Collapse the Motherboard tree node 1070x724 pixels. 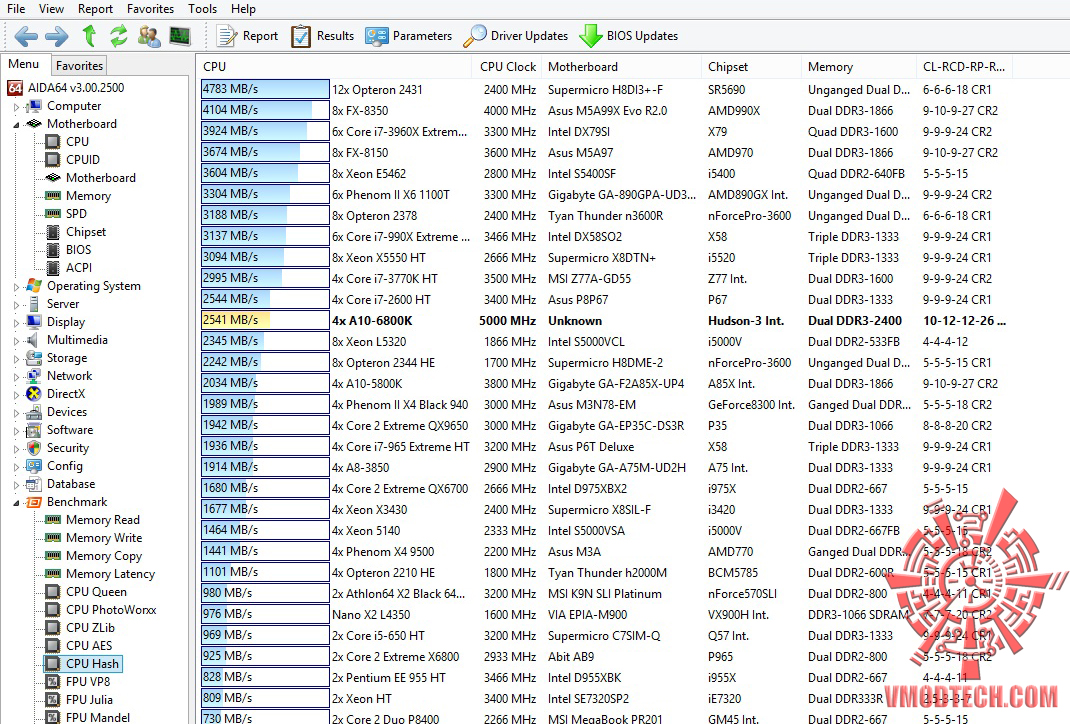(x=16, y=124)
